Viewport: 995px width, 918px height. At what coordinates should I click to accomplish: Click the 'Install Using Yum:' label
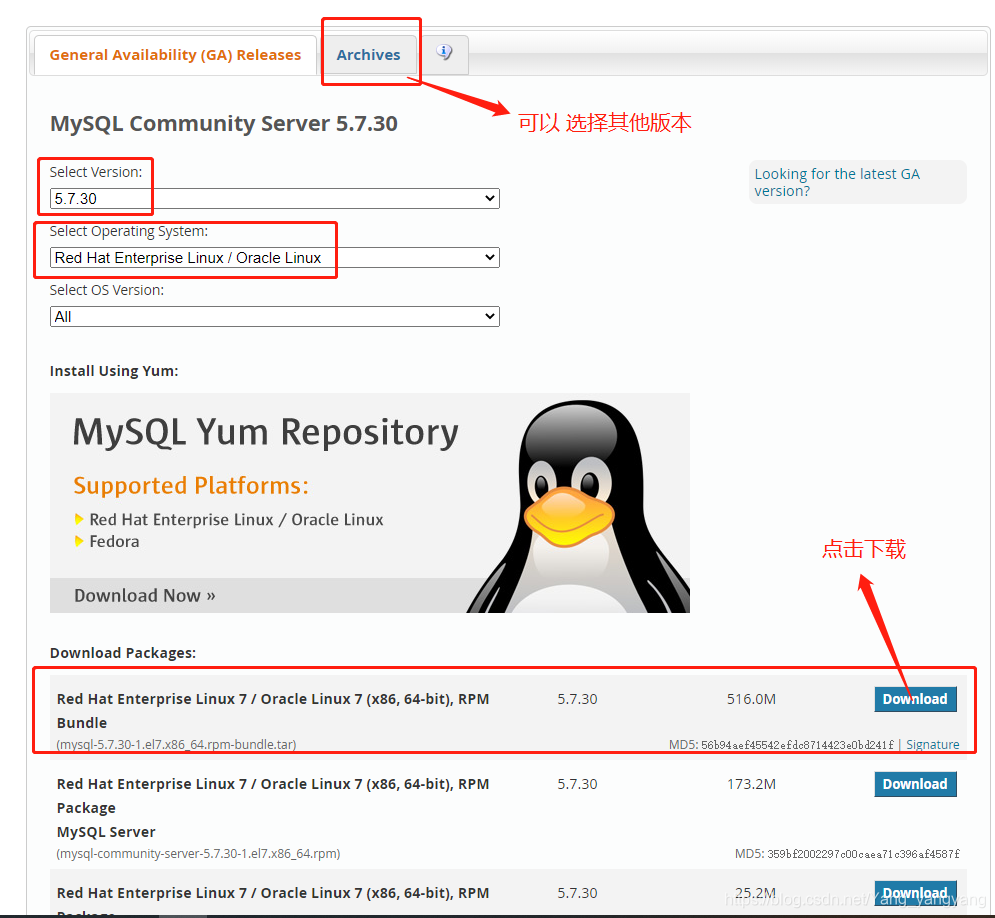tap(114, 370)
